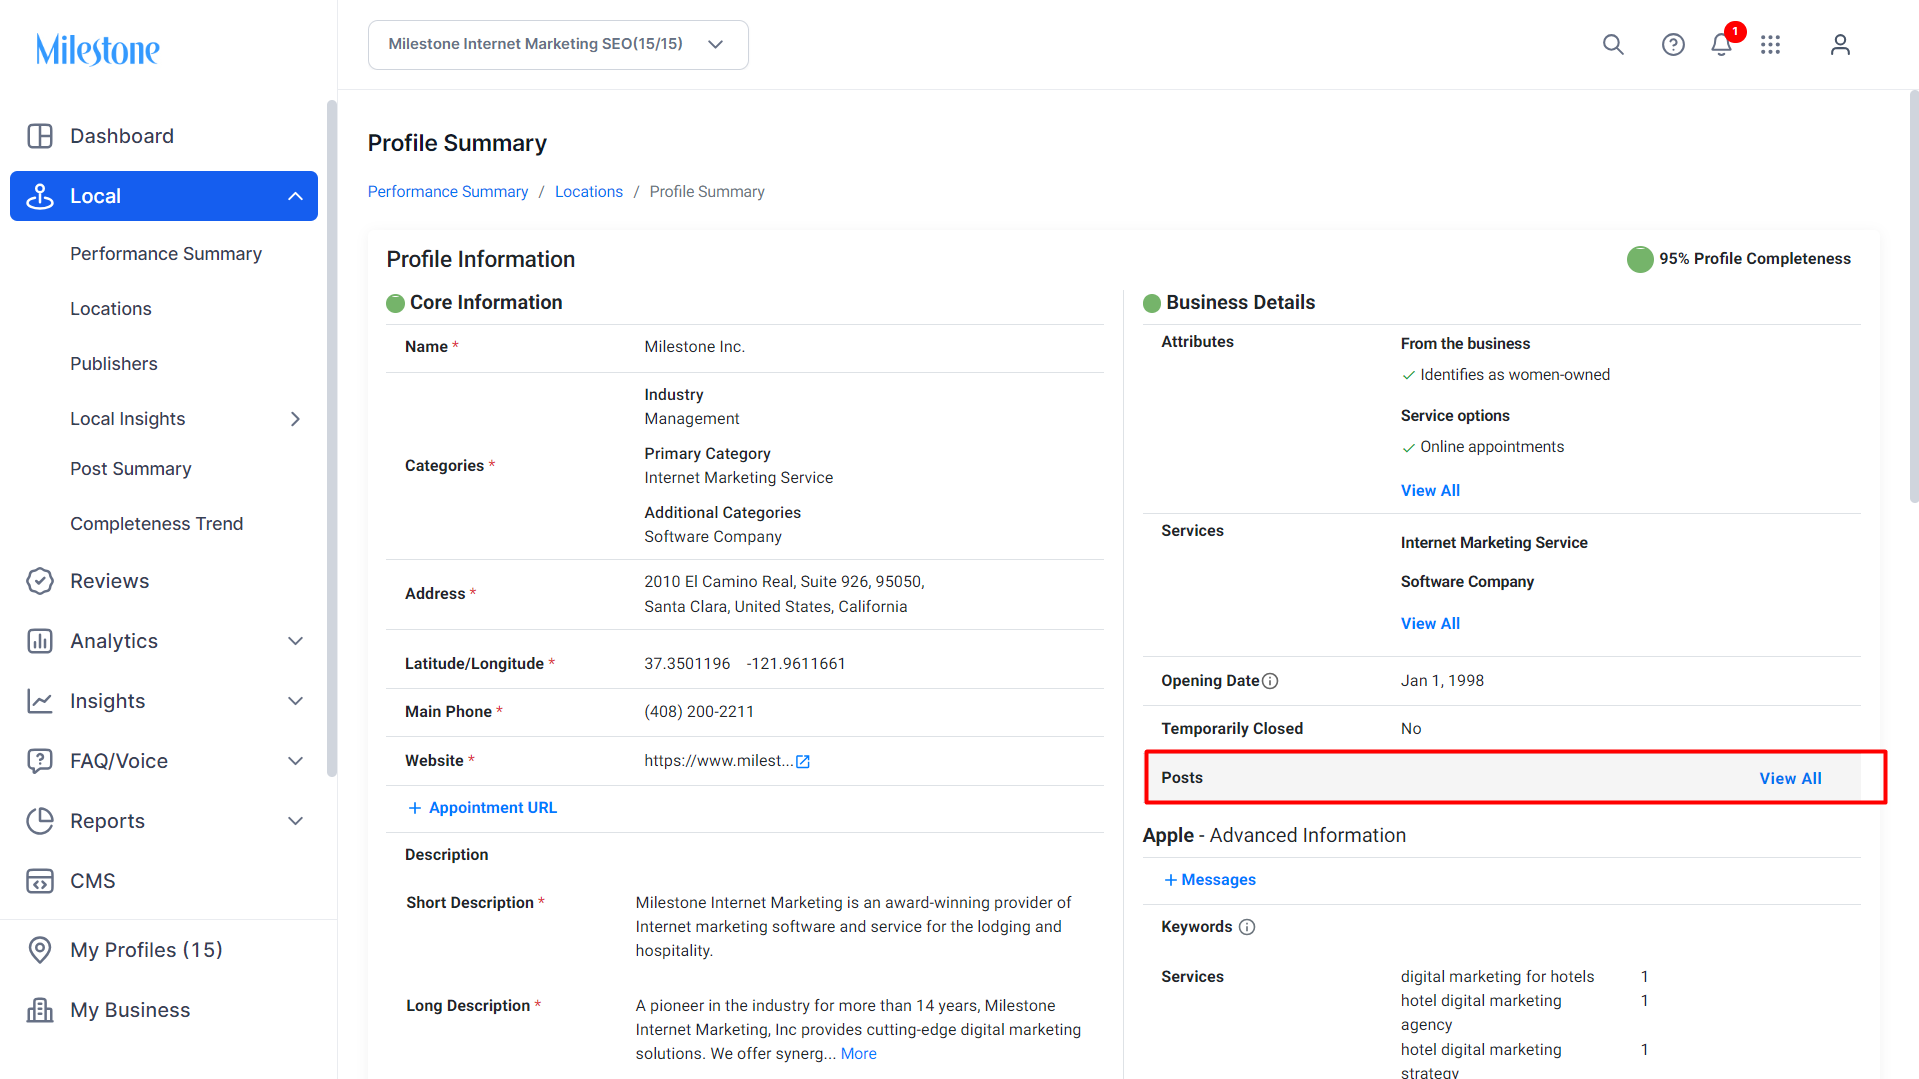Expand the Insights menu chevron
Image resolution: width=1919 pixels, height=1079 pixels.
(x=295, y=701)
